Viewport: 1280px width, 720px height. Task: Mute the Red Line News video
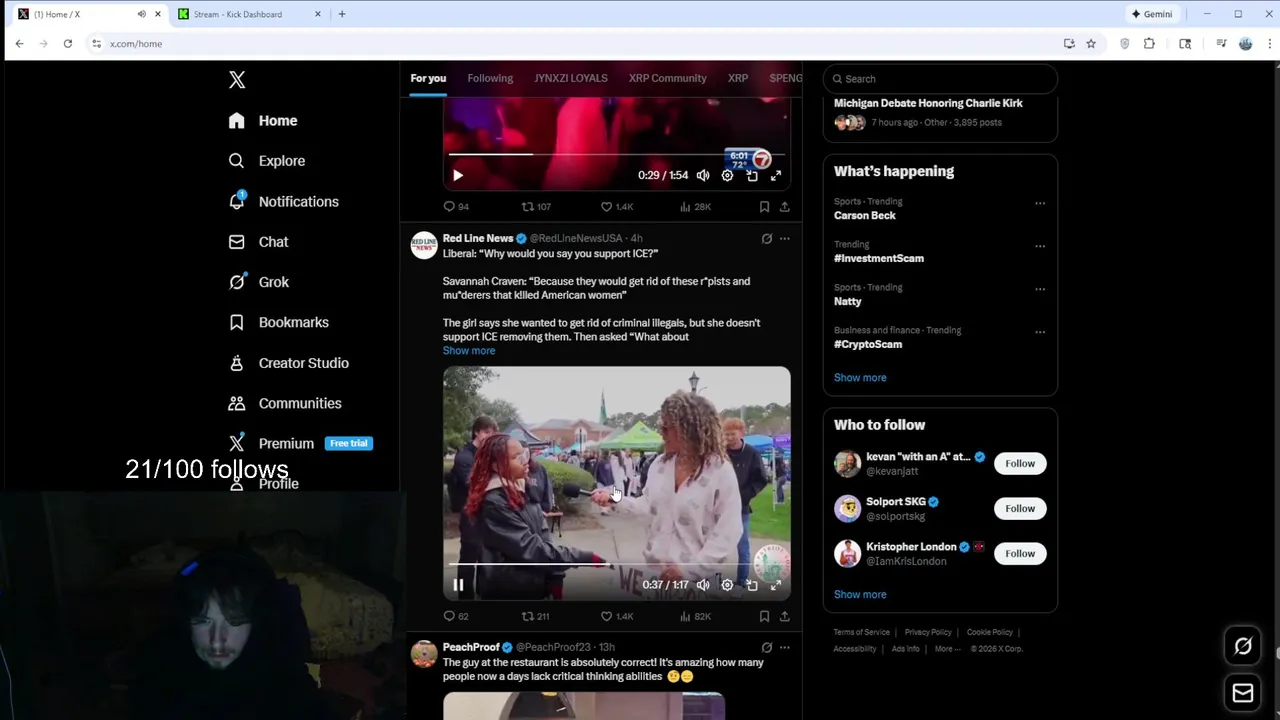coord(703,585)
